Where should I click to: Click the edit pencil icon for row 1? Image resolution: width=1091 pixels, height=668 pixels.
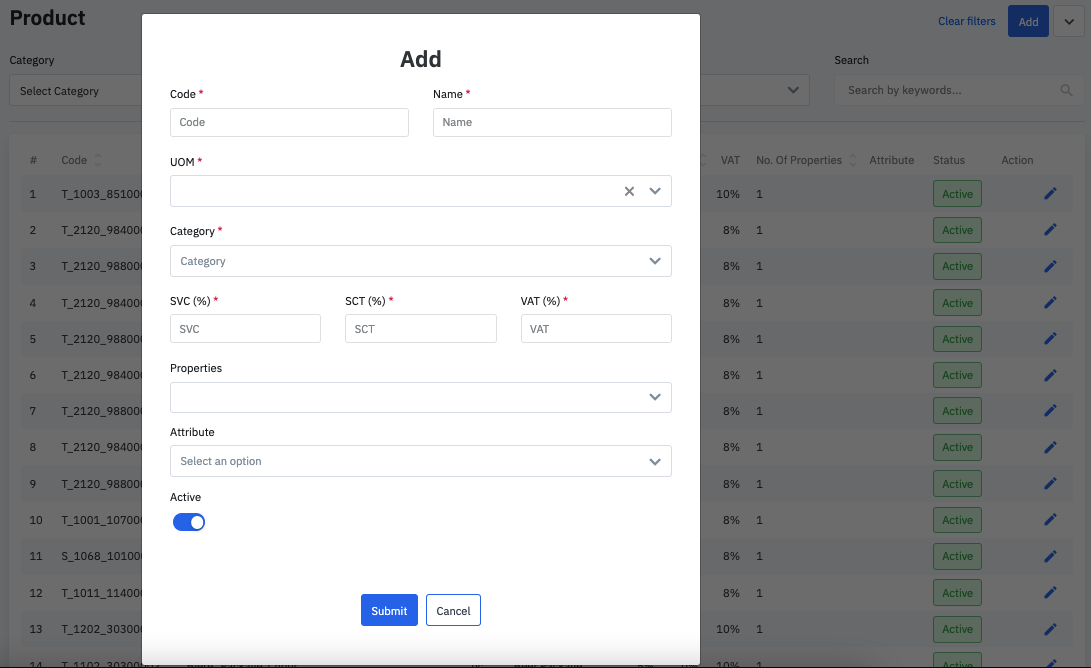1050,194
